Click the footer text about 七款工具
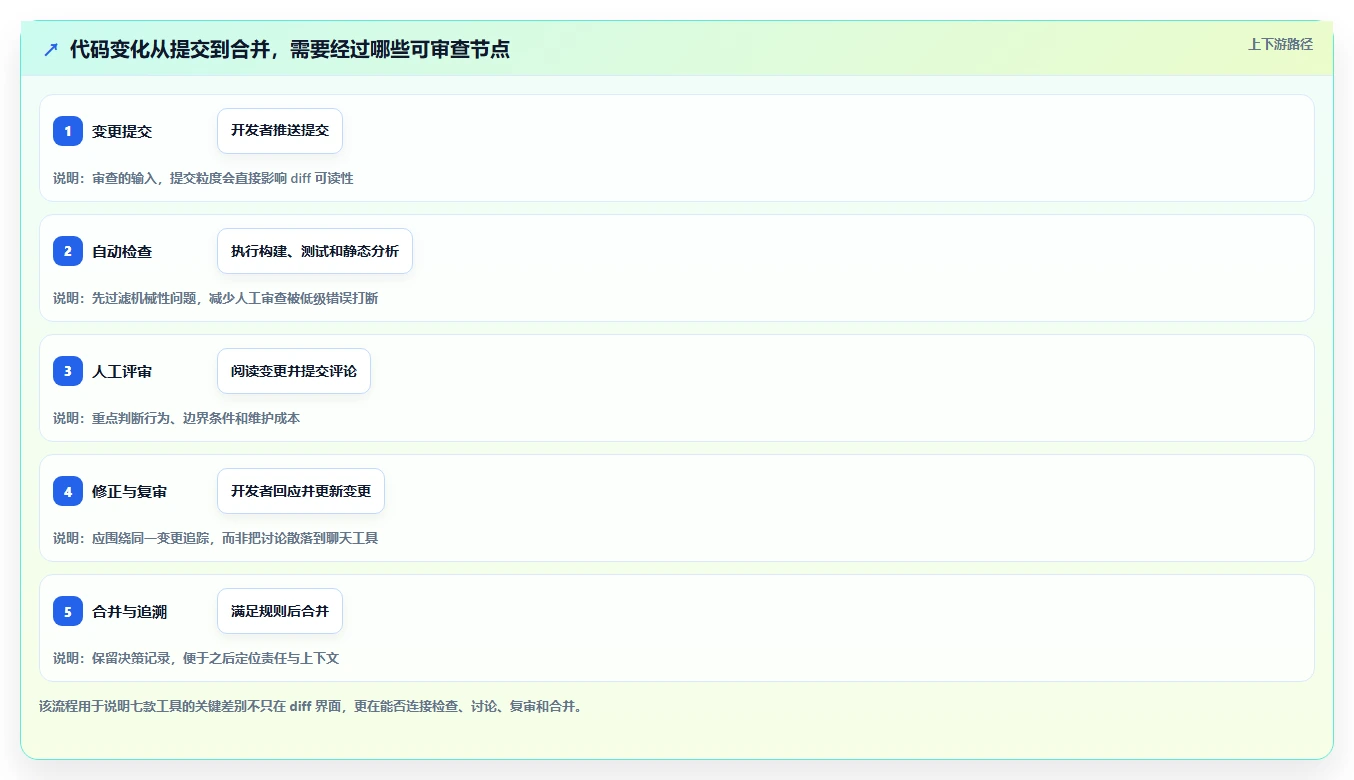1354x780 pixels. 310,706
